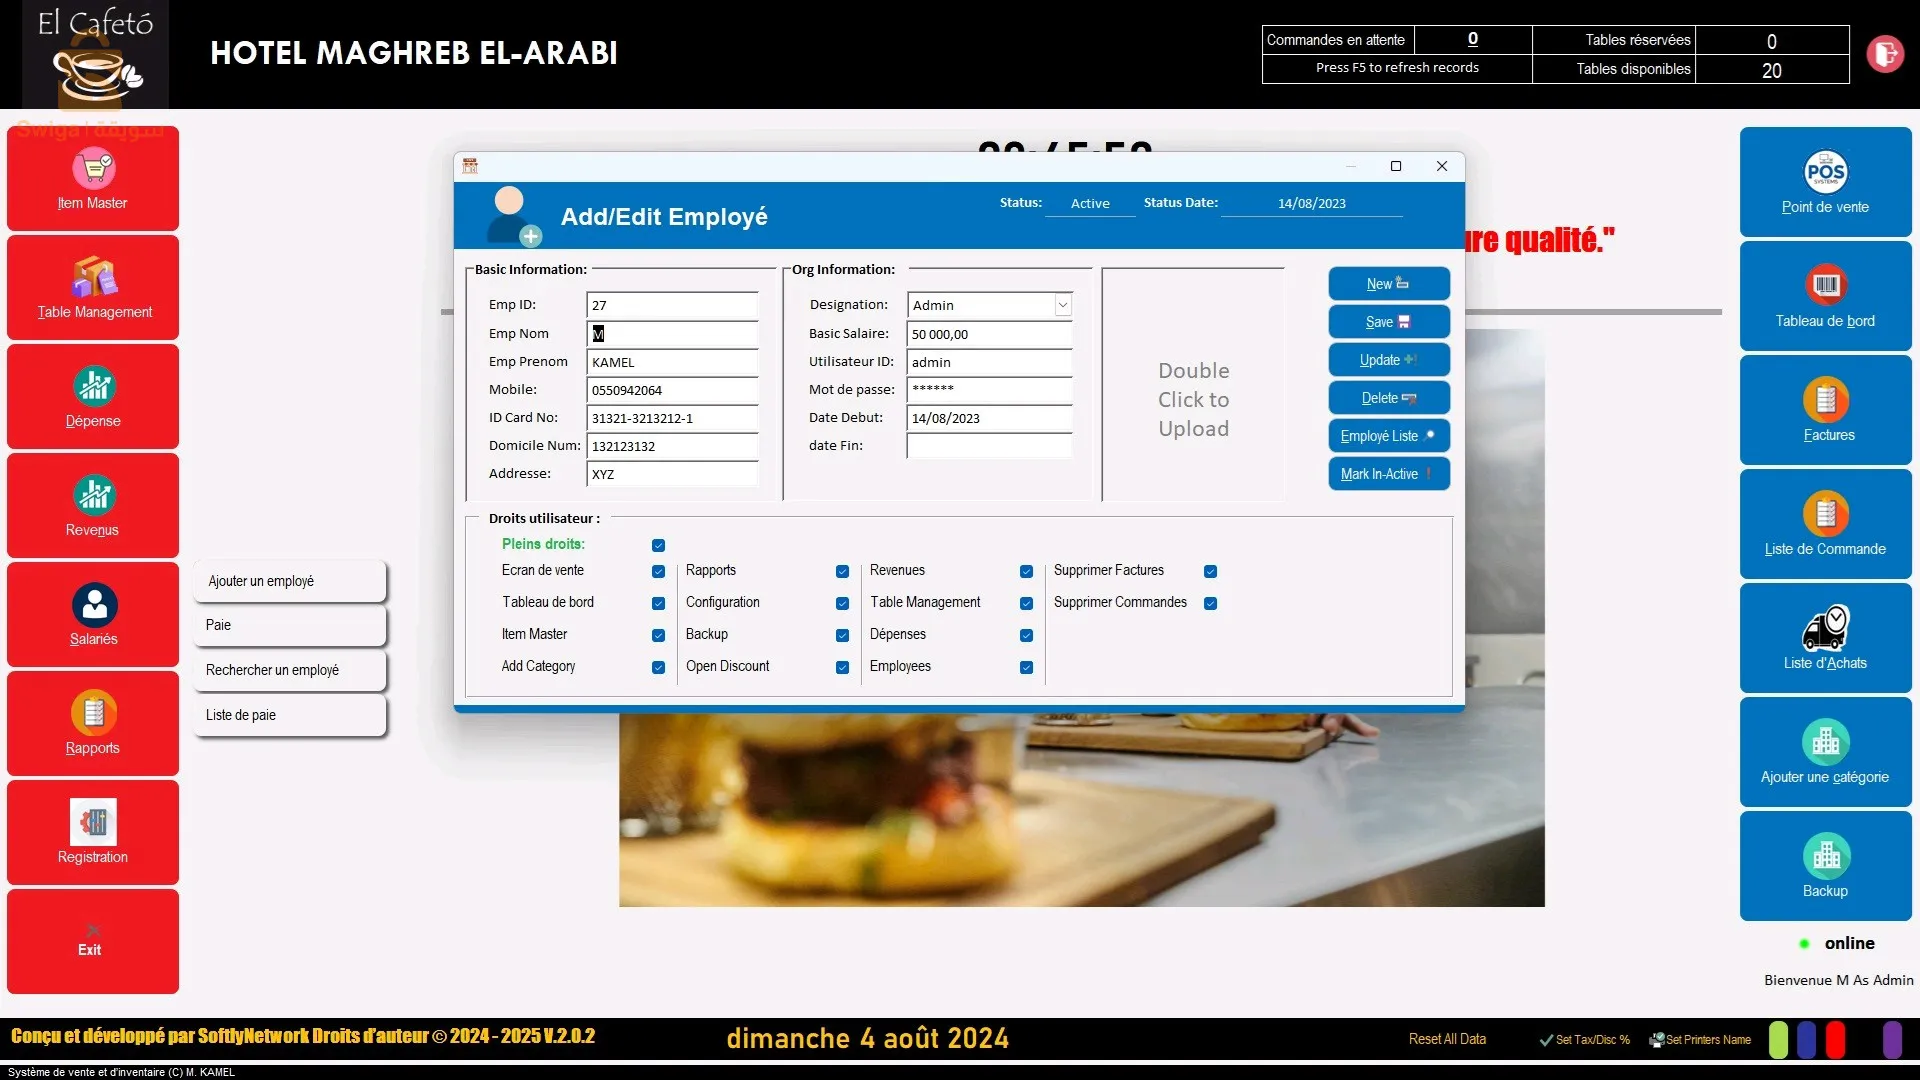Open the Designation dropdown showing Admin

(x=1062, y=305)
